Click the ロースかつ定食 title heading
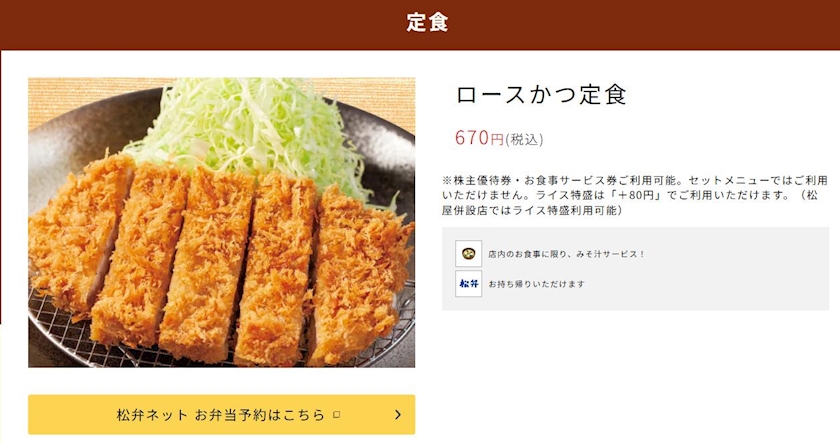Image resolution: width=840 pixels, height=444 pixels. (x=541, y=95)
